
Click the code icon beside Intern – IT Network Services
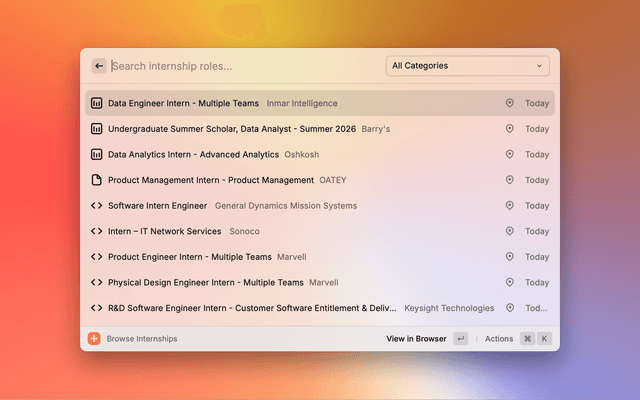coord(97,231)
